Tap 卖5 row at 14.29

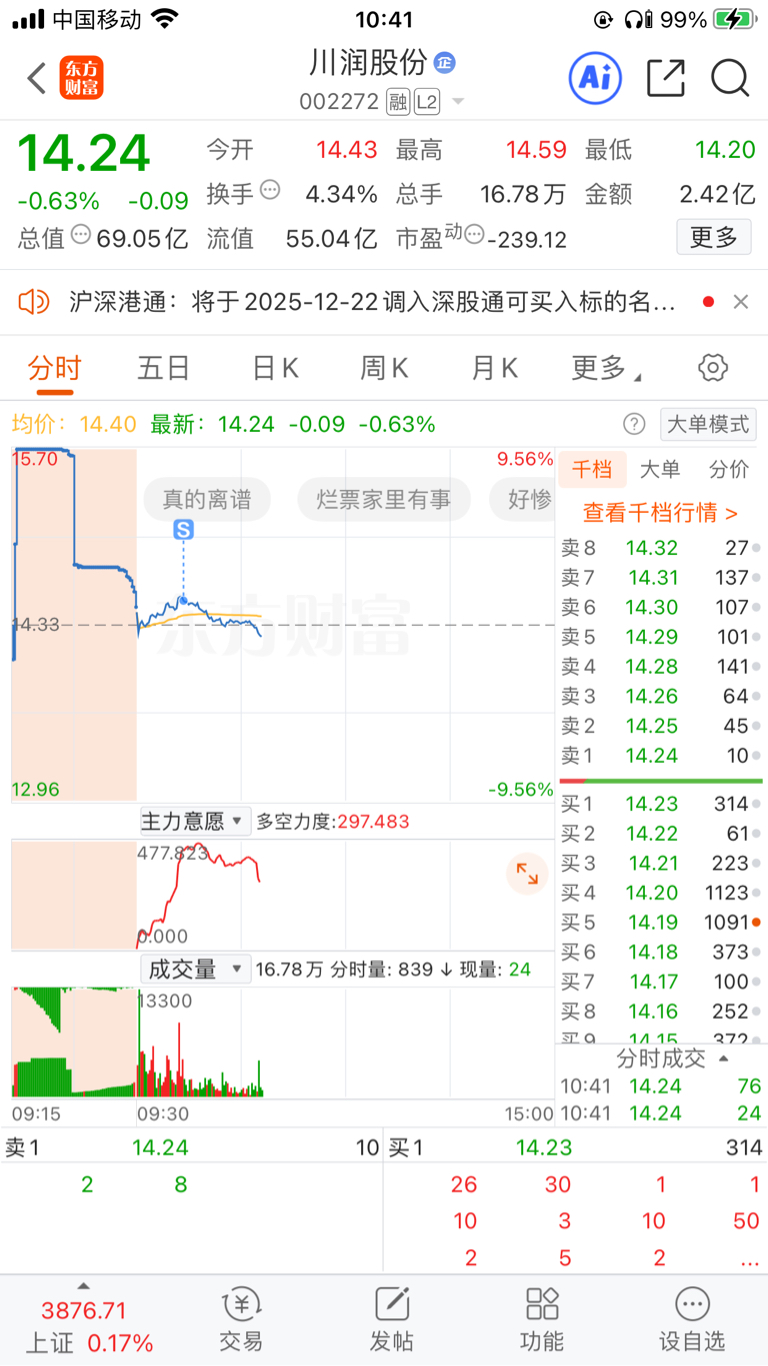(660, 637)
